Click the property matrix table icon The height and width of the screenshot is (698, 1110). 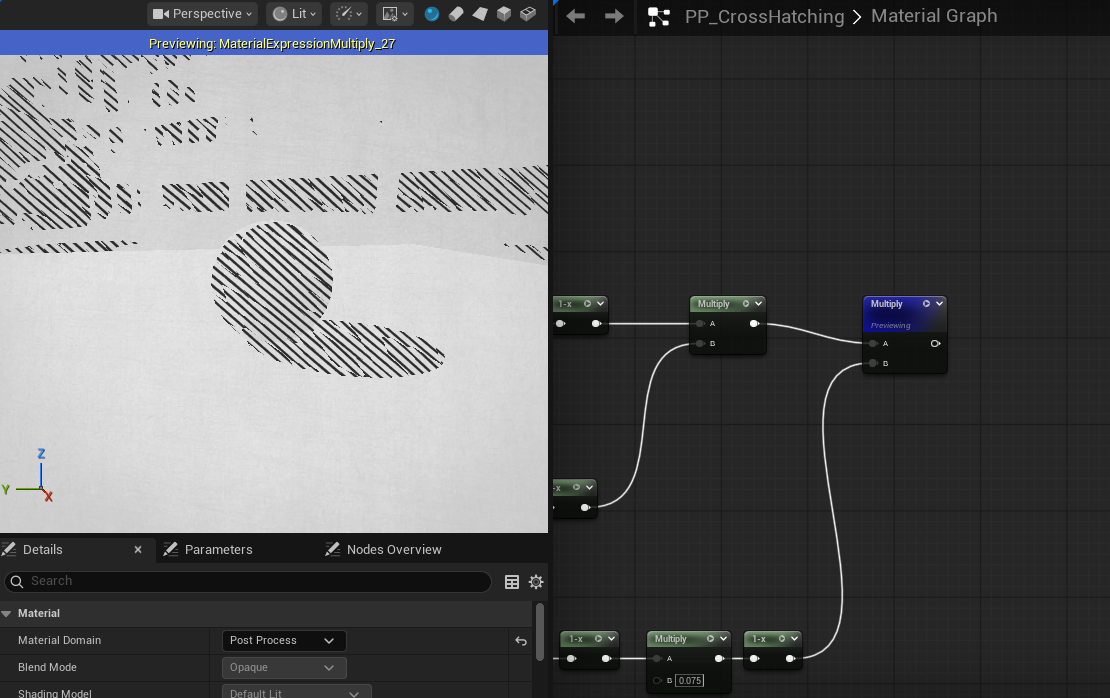pos(512,582)
